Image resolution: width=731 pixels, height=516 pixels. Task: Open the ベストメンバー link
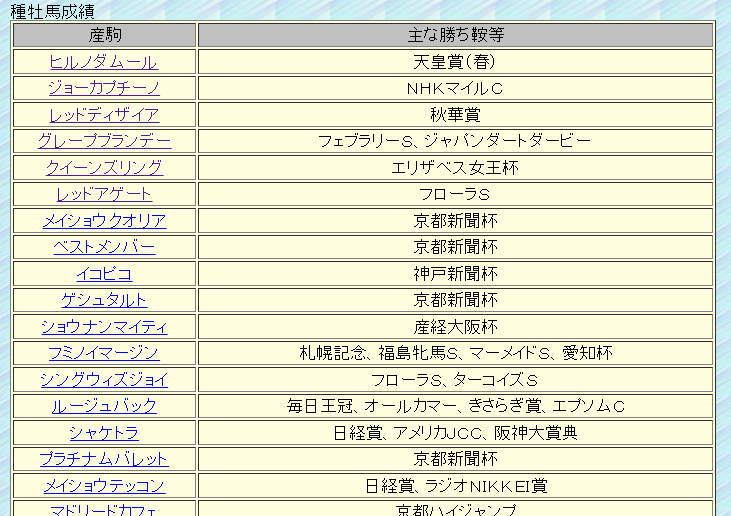coord(104,247)
